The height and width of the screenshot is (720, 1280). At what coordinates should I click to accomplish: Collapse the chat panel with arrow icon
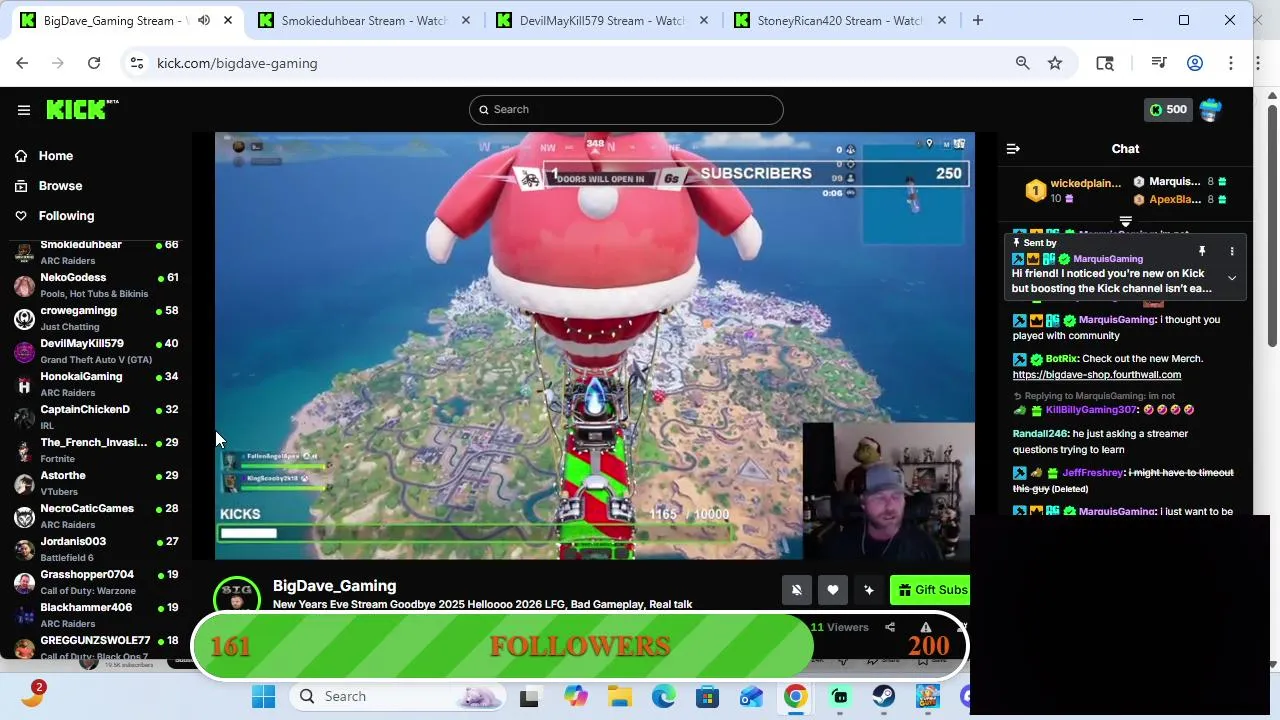point(1013,149)
